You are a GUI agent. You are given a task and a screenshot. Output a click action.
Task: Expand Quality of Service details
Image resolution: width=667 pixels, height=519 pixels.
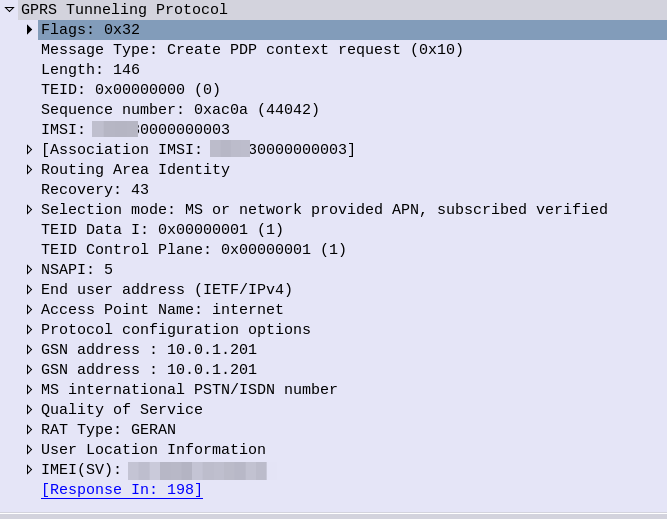pyautogui.click(x=30, y=410)
